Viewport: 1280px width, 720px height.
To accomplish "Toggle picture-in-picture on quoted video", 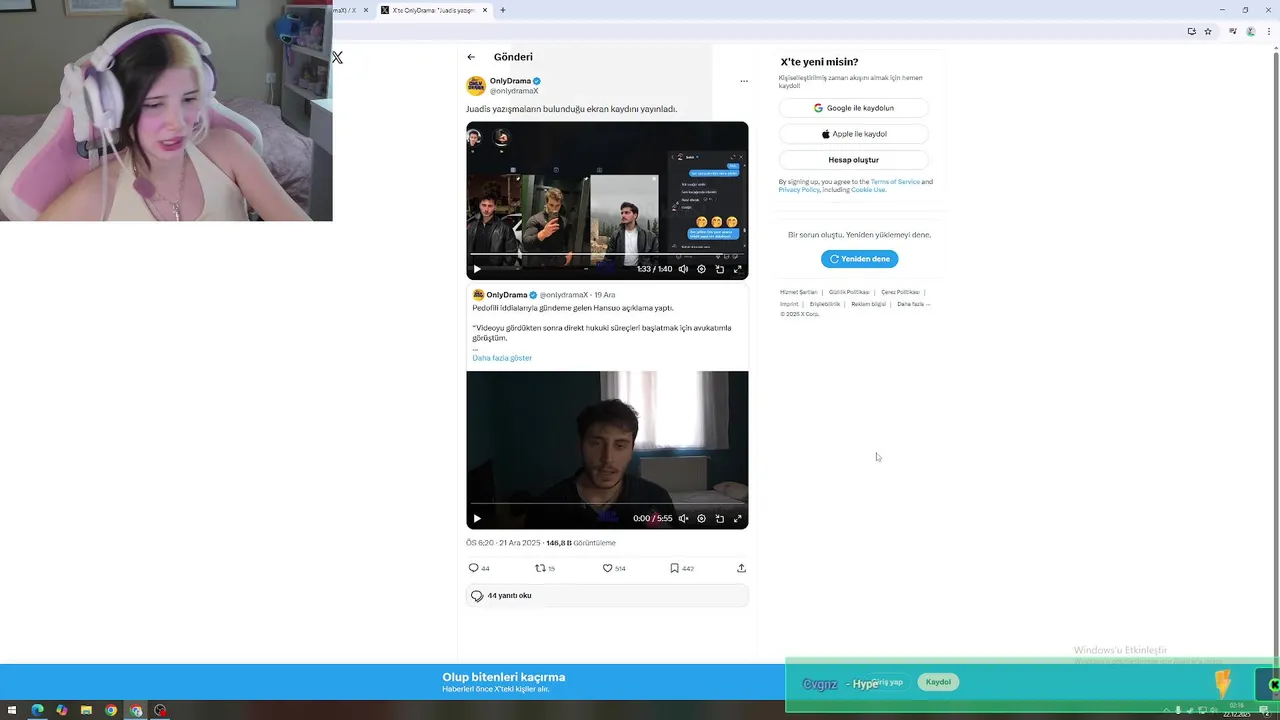I will pos(719,518).
